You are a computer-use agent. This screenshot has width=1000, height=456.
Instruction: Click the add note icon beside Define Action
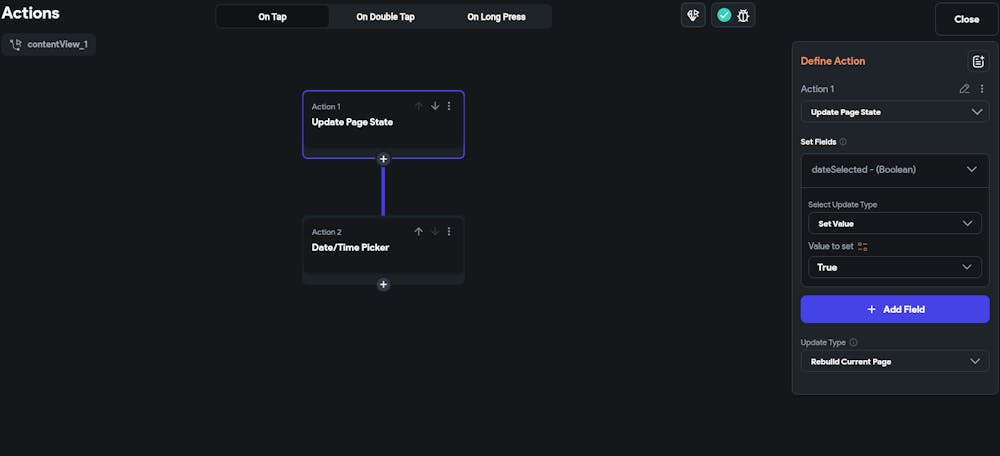click(977, 61)
